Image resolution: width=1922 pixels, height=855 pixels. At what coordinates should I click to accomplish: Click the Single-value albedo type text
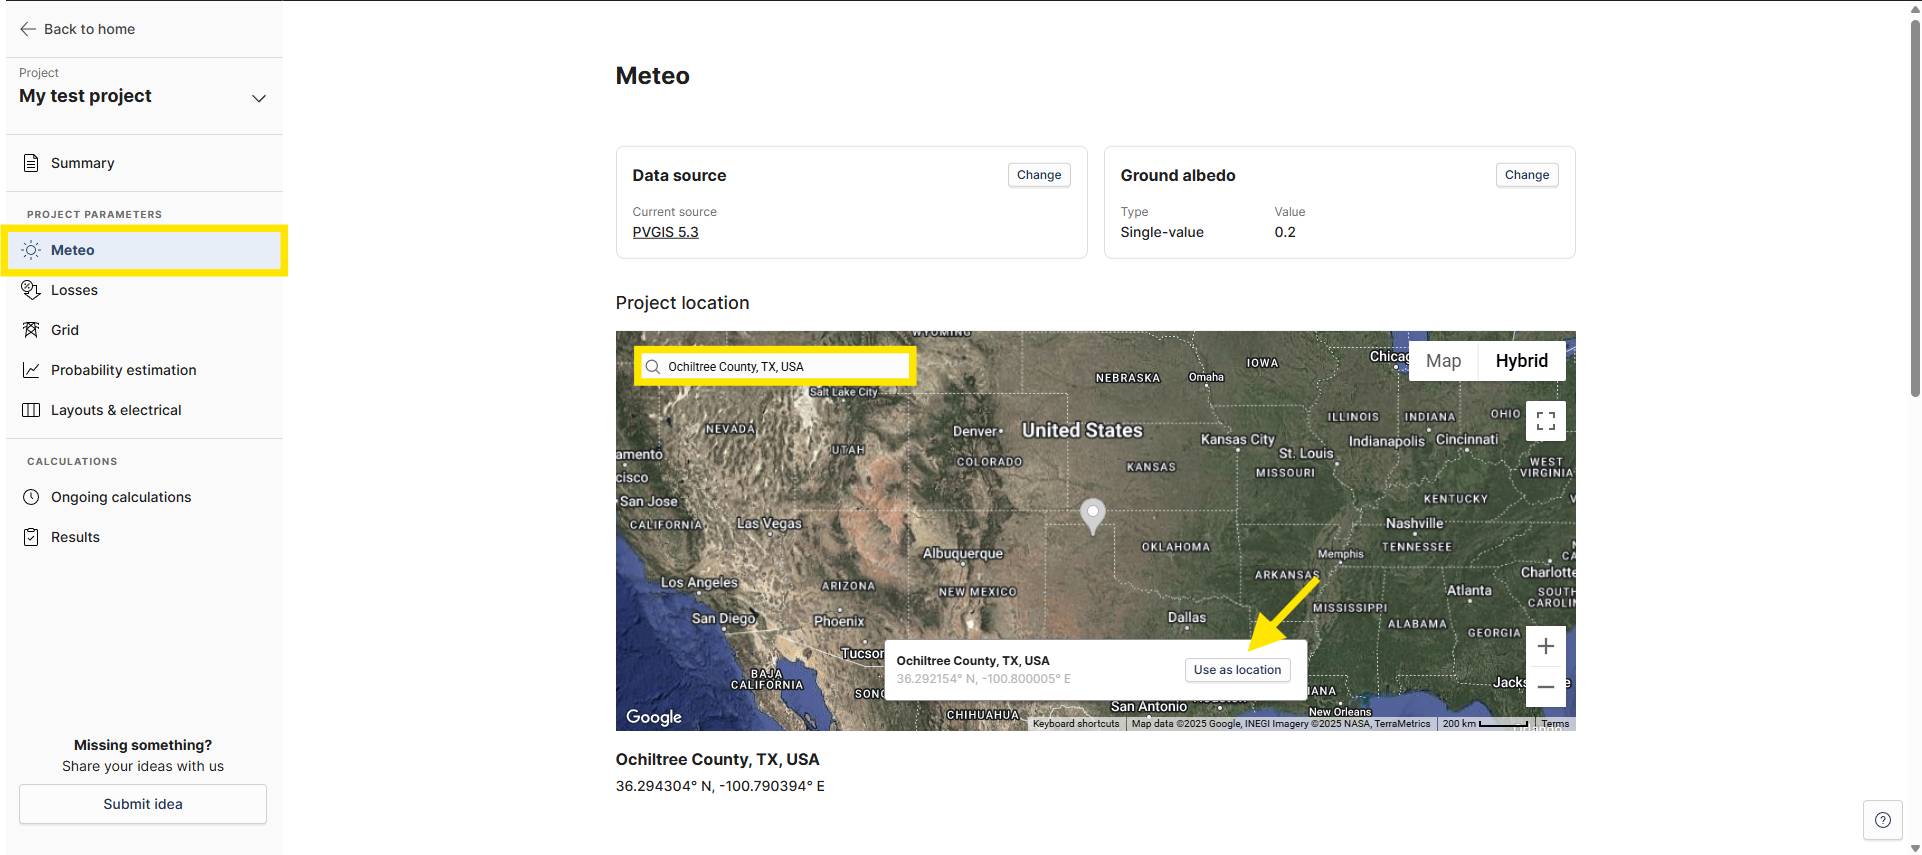coord(1162,232)
